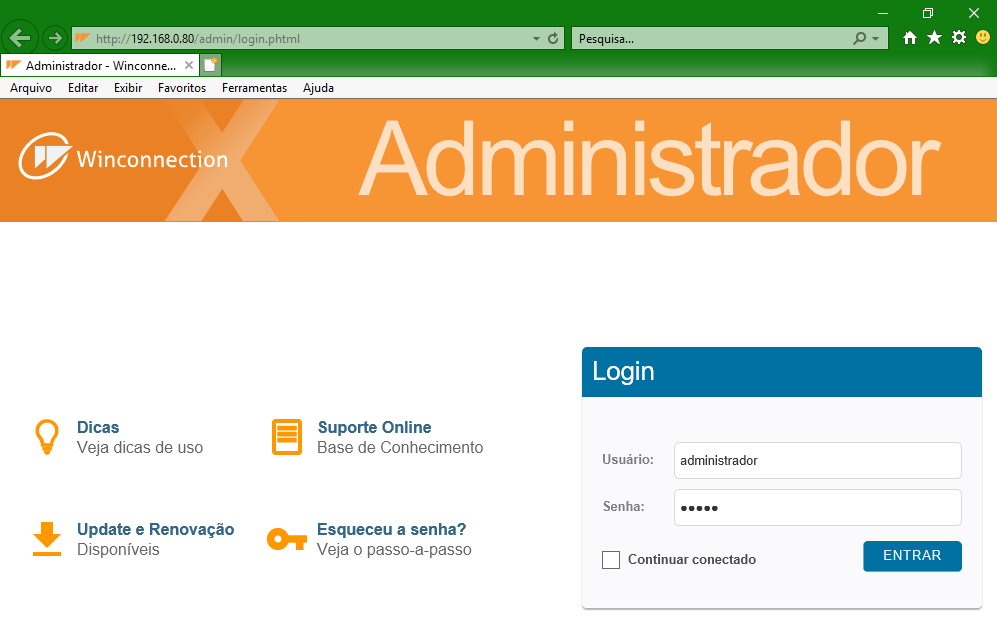This screenshot has height=627, width=997.
Task: Click the Suporte Online document icon
Action: [287, 437]
